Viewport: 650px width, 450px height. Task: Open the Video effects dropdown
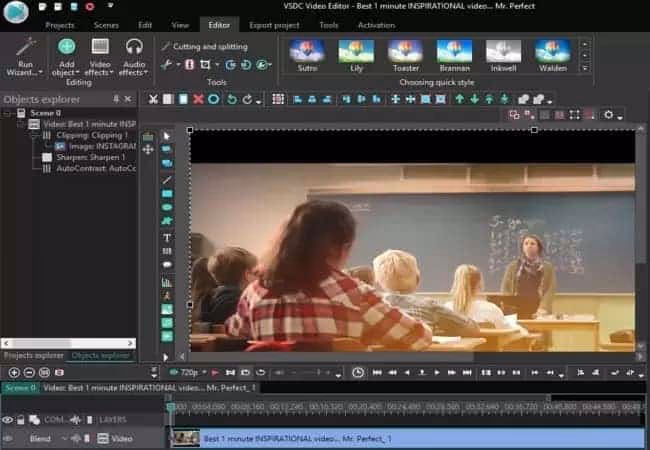tap(99, 57)
